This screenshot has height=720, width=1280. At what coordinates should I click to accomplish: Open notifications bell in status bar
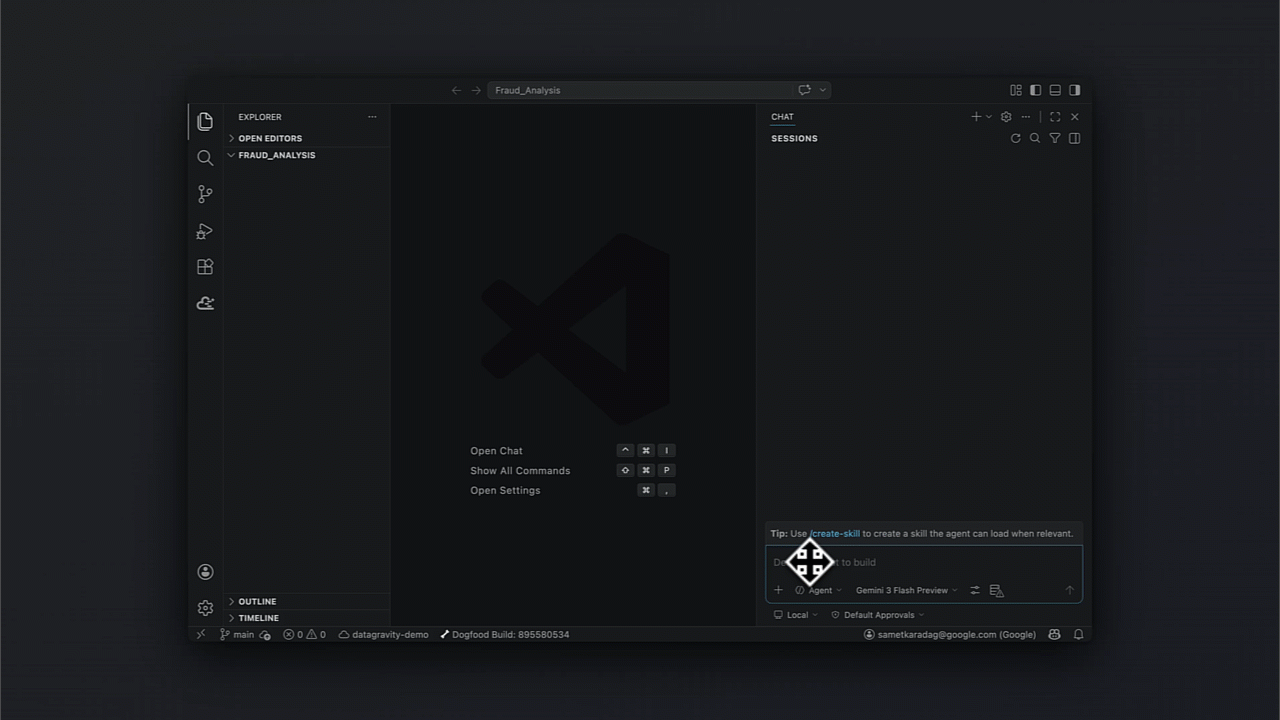1078,635
